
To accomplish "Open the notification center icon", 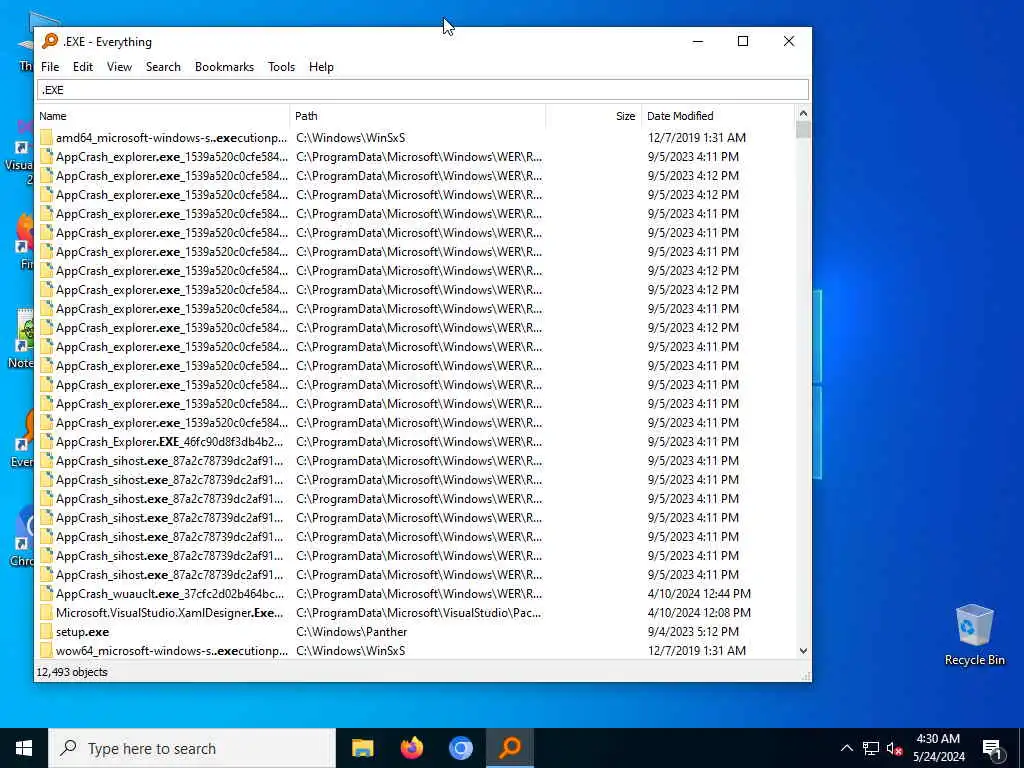I will click(x=992, y=749).
